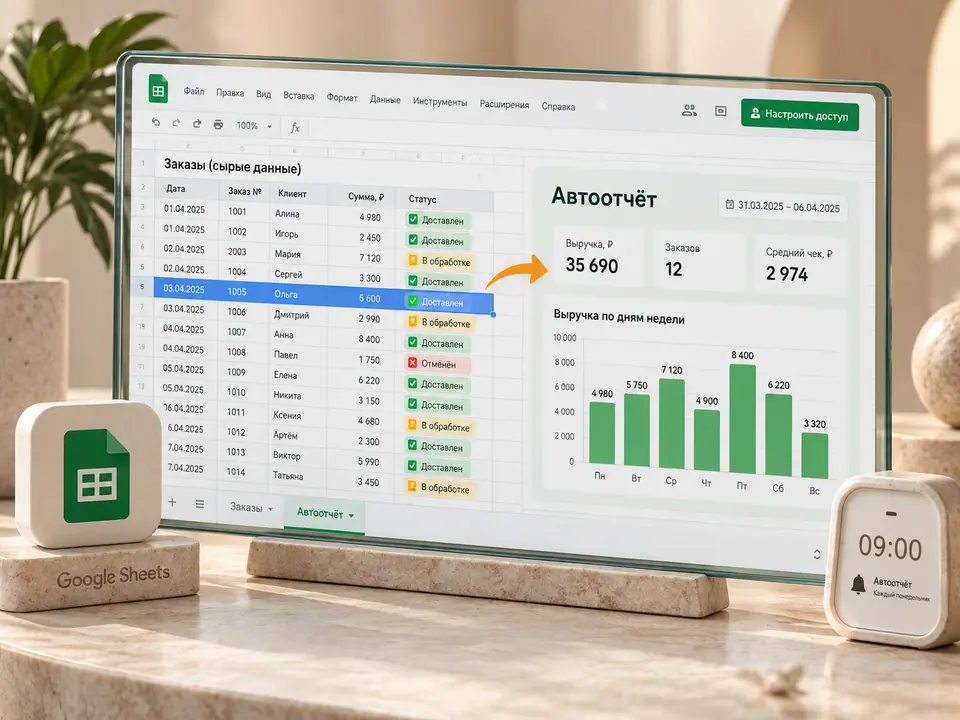Click the undo arrow in toolbar

[156, 122]
